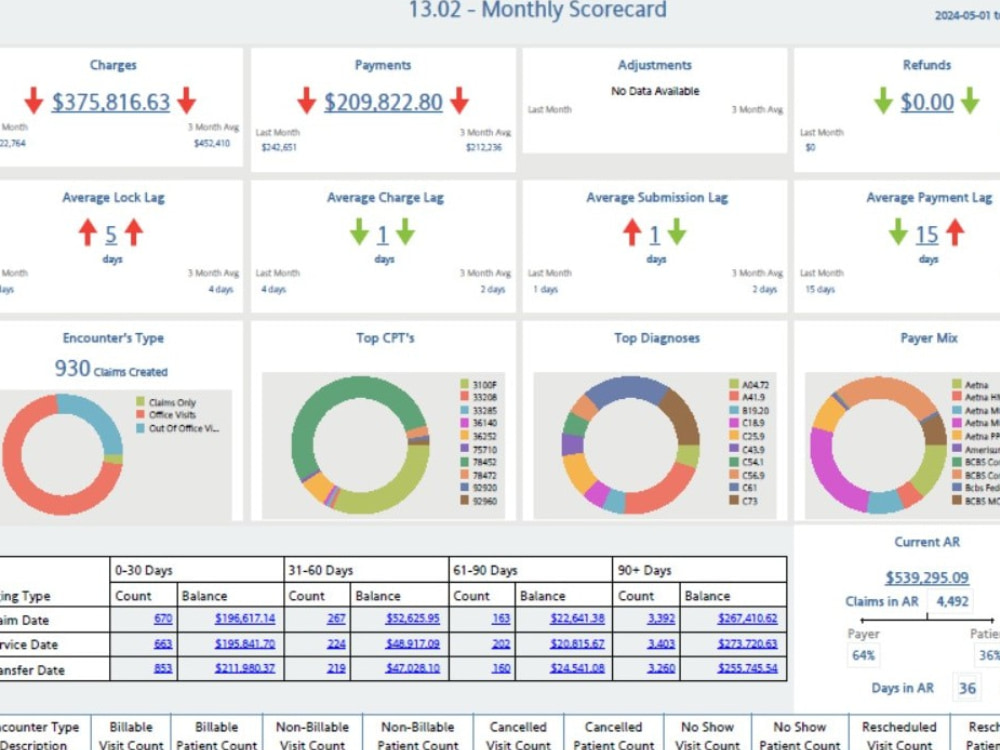Click the No Show Visit Count column header
Viewport: 1000px width, 750px height.
click(x=707, y=735)
